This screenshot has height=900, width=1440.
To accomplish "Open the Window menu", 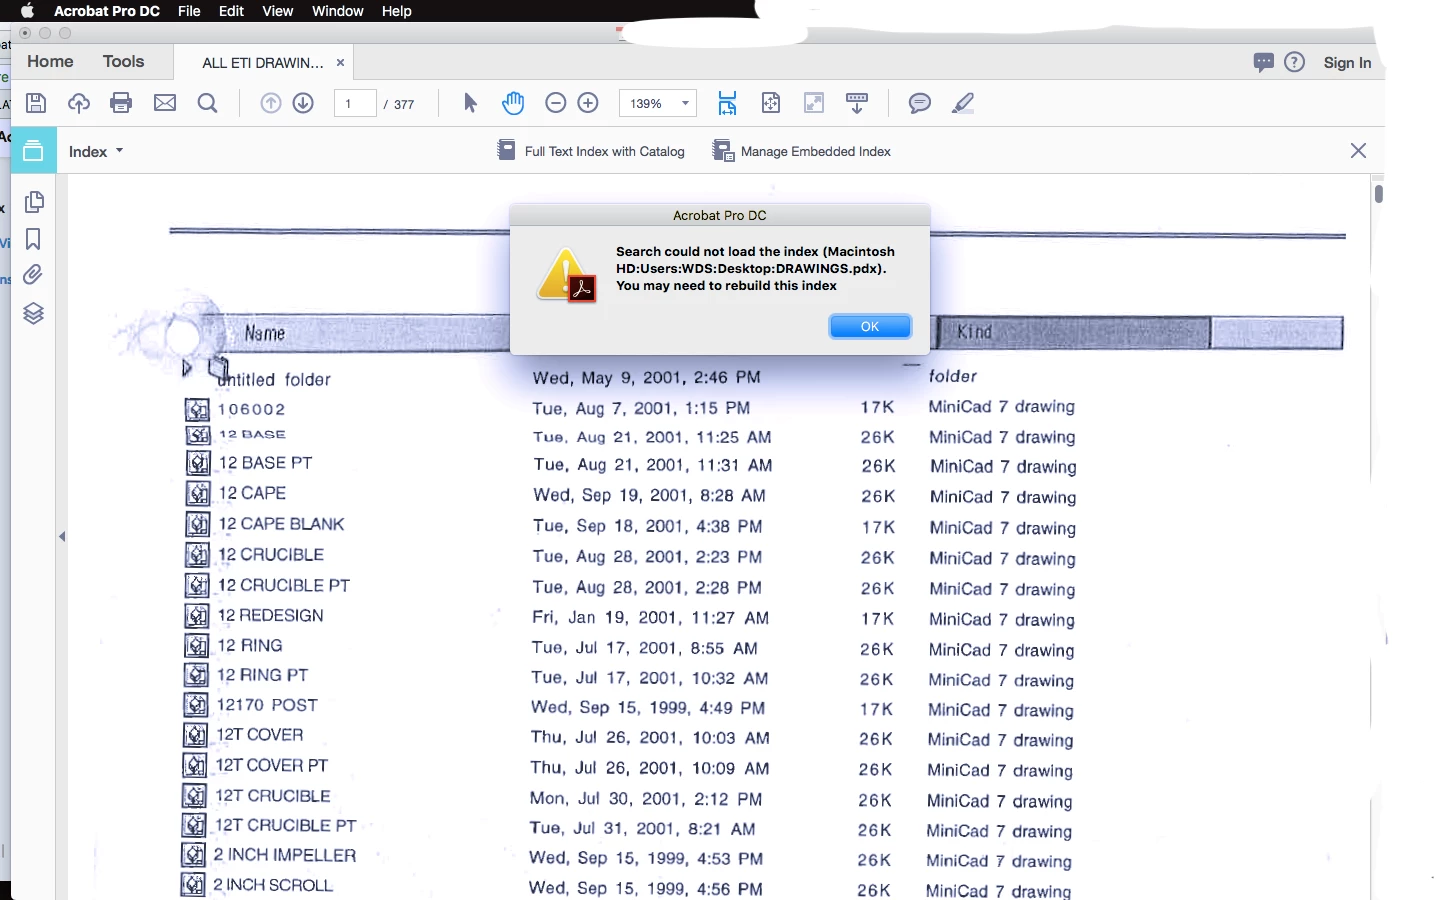I will pyautogui.click(x=337, y=11).
